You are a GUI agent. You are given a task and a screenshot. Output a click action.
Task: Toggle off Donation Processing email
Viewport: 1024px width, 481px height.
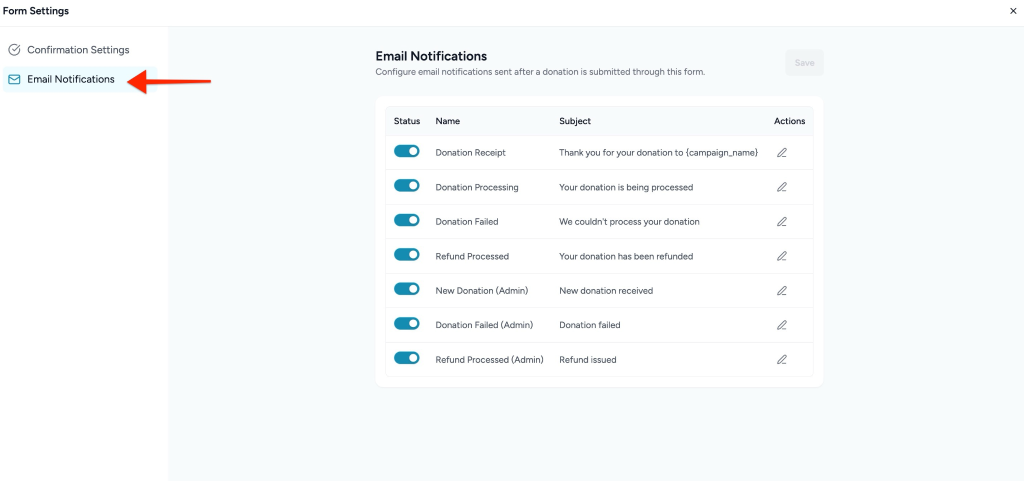point(406,186)
